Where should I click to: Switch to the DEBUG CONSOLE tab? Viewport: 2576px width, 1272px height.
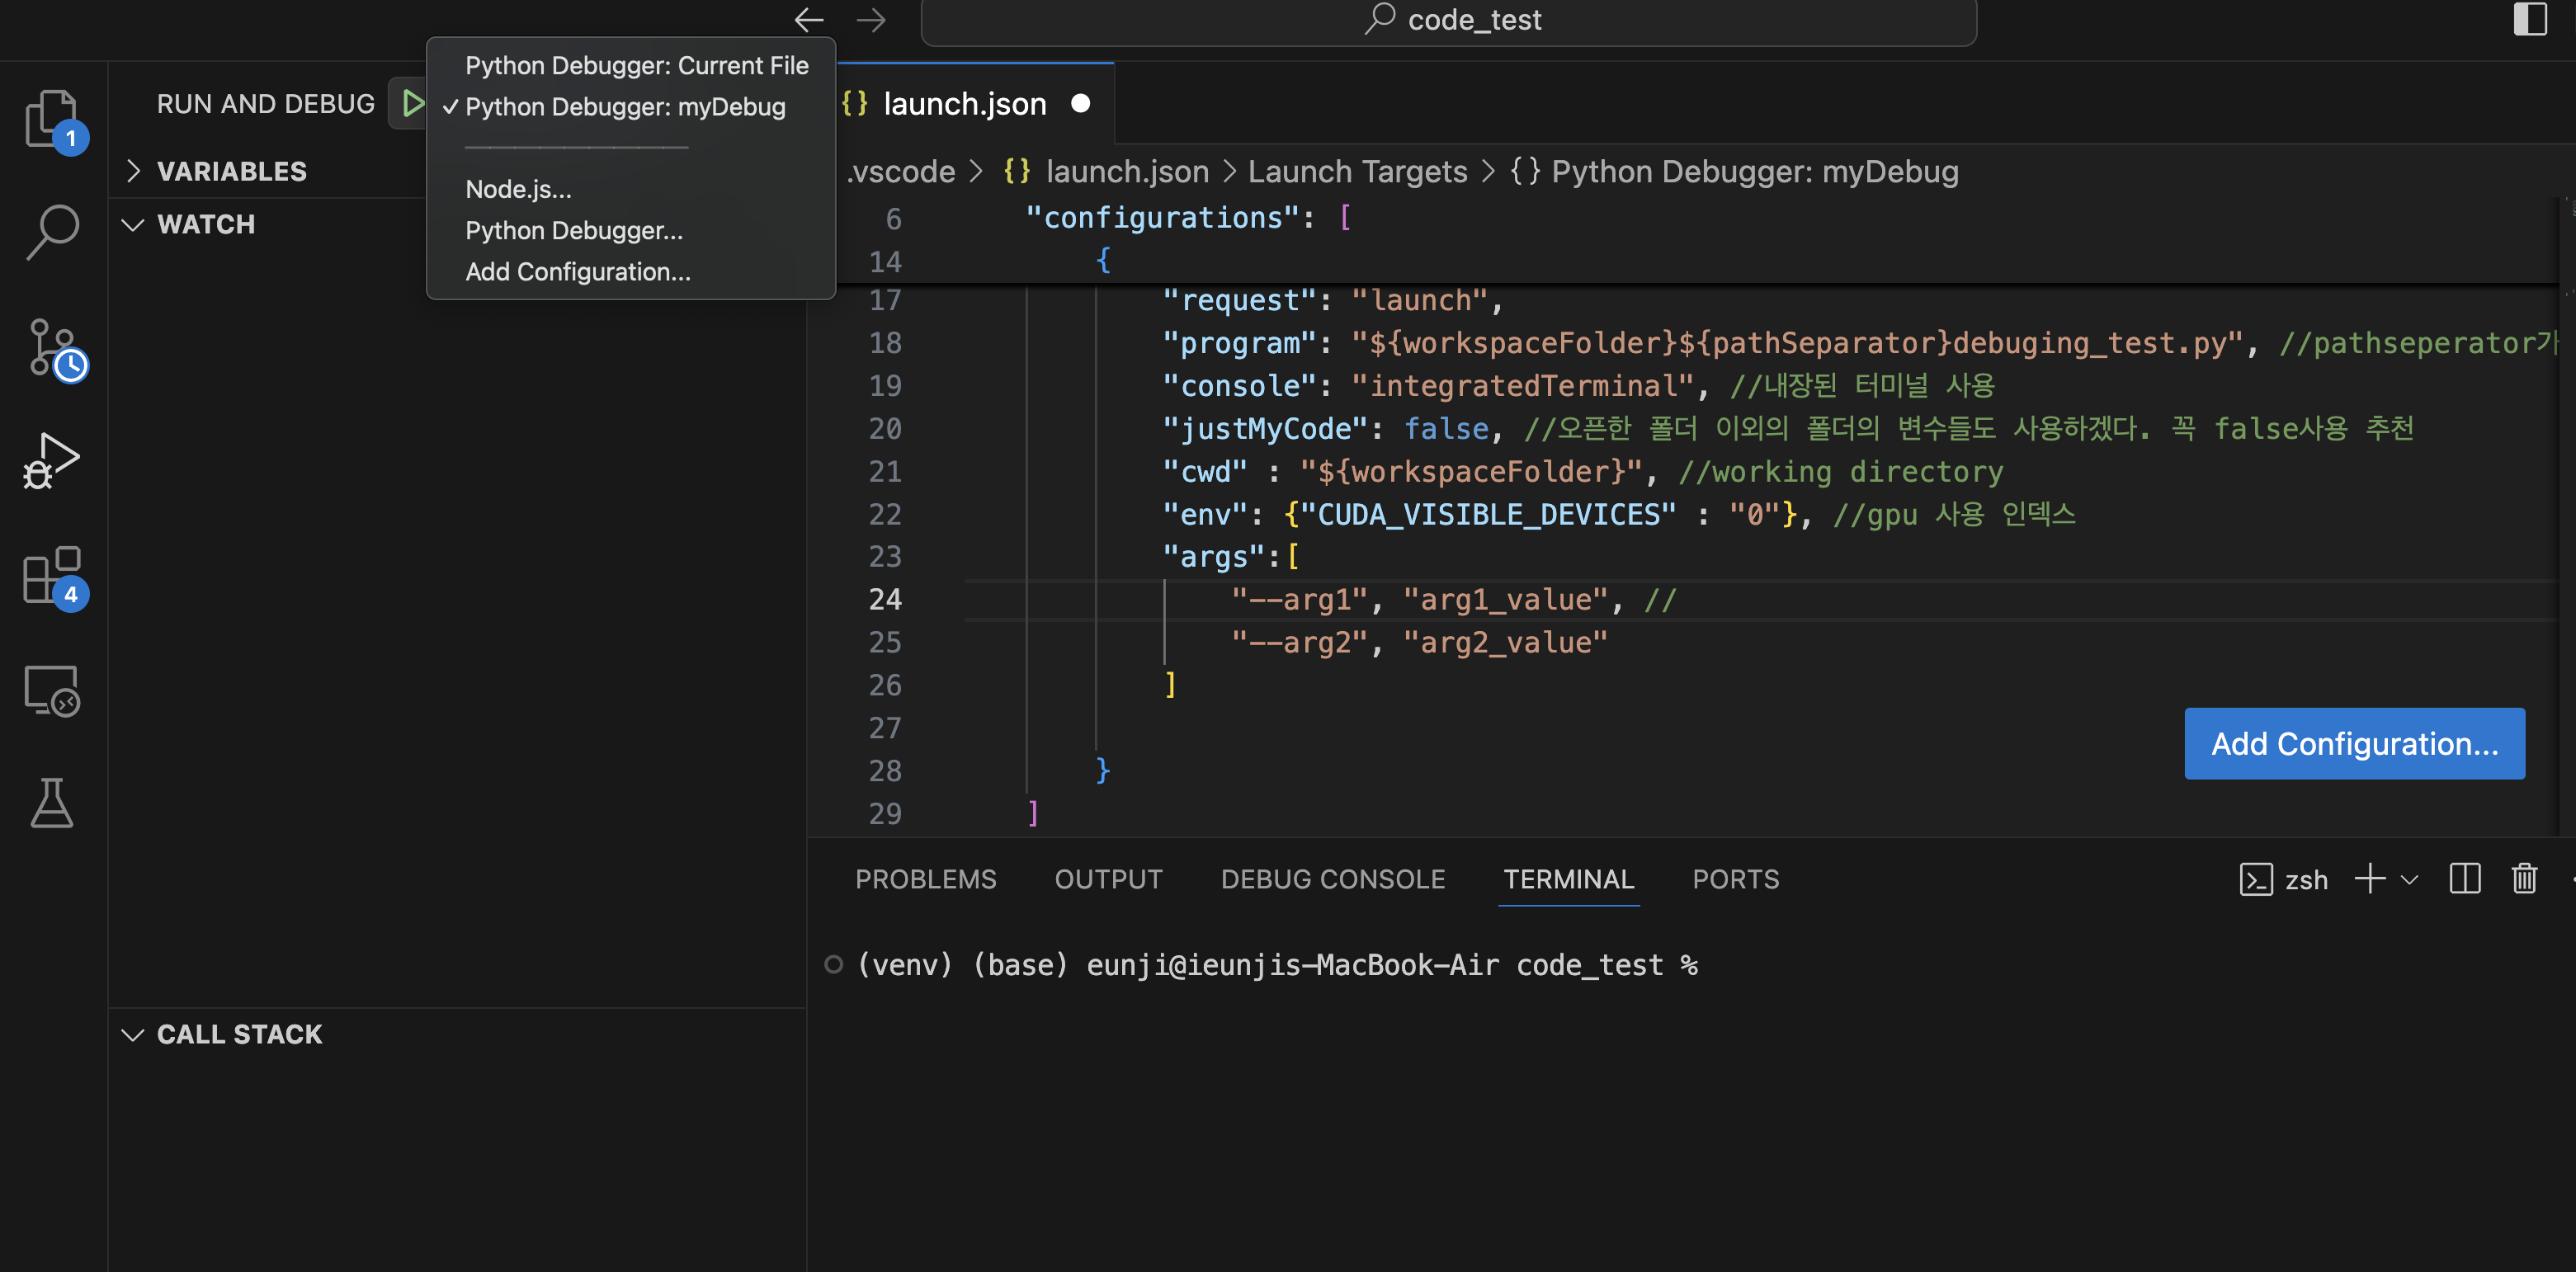(x=1332, y=879)
